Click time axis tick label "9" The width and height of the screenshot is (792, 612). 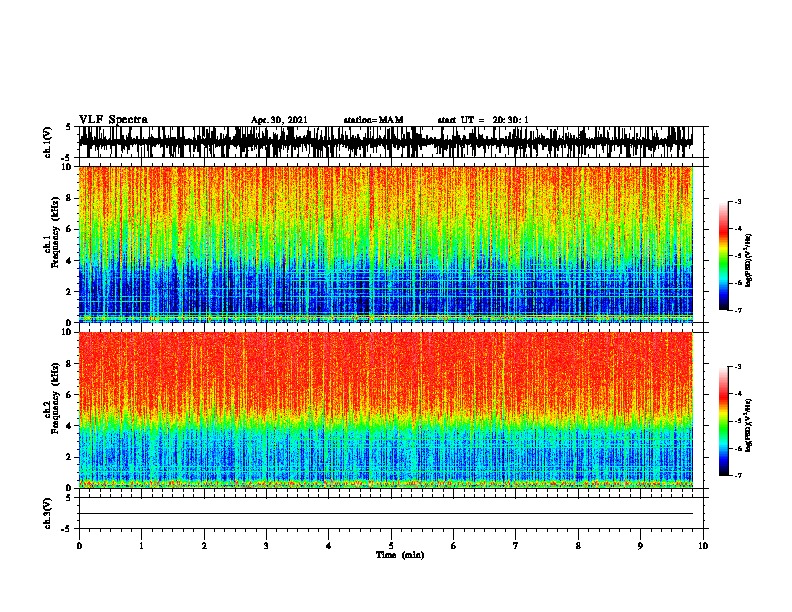(640, 546)
